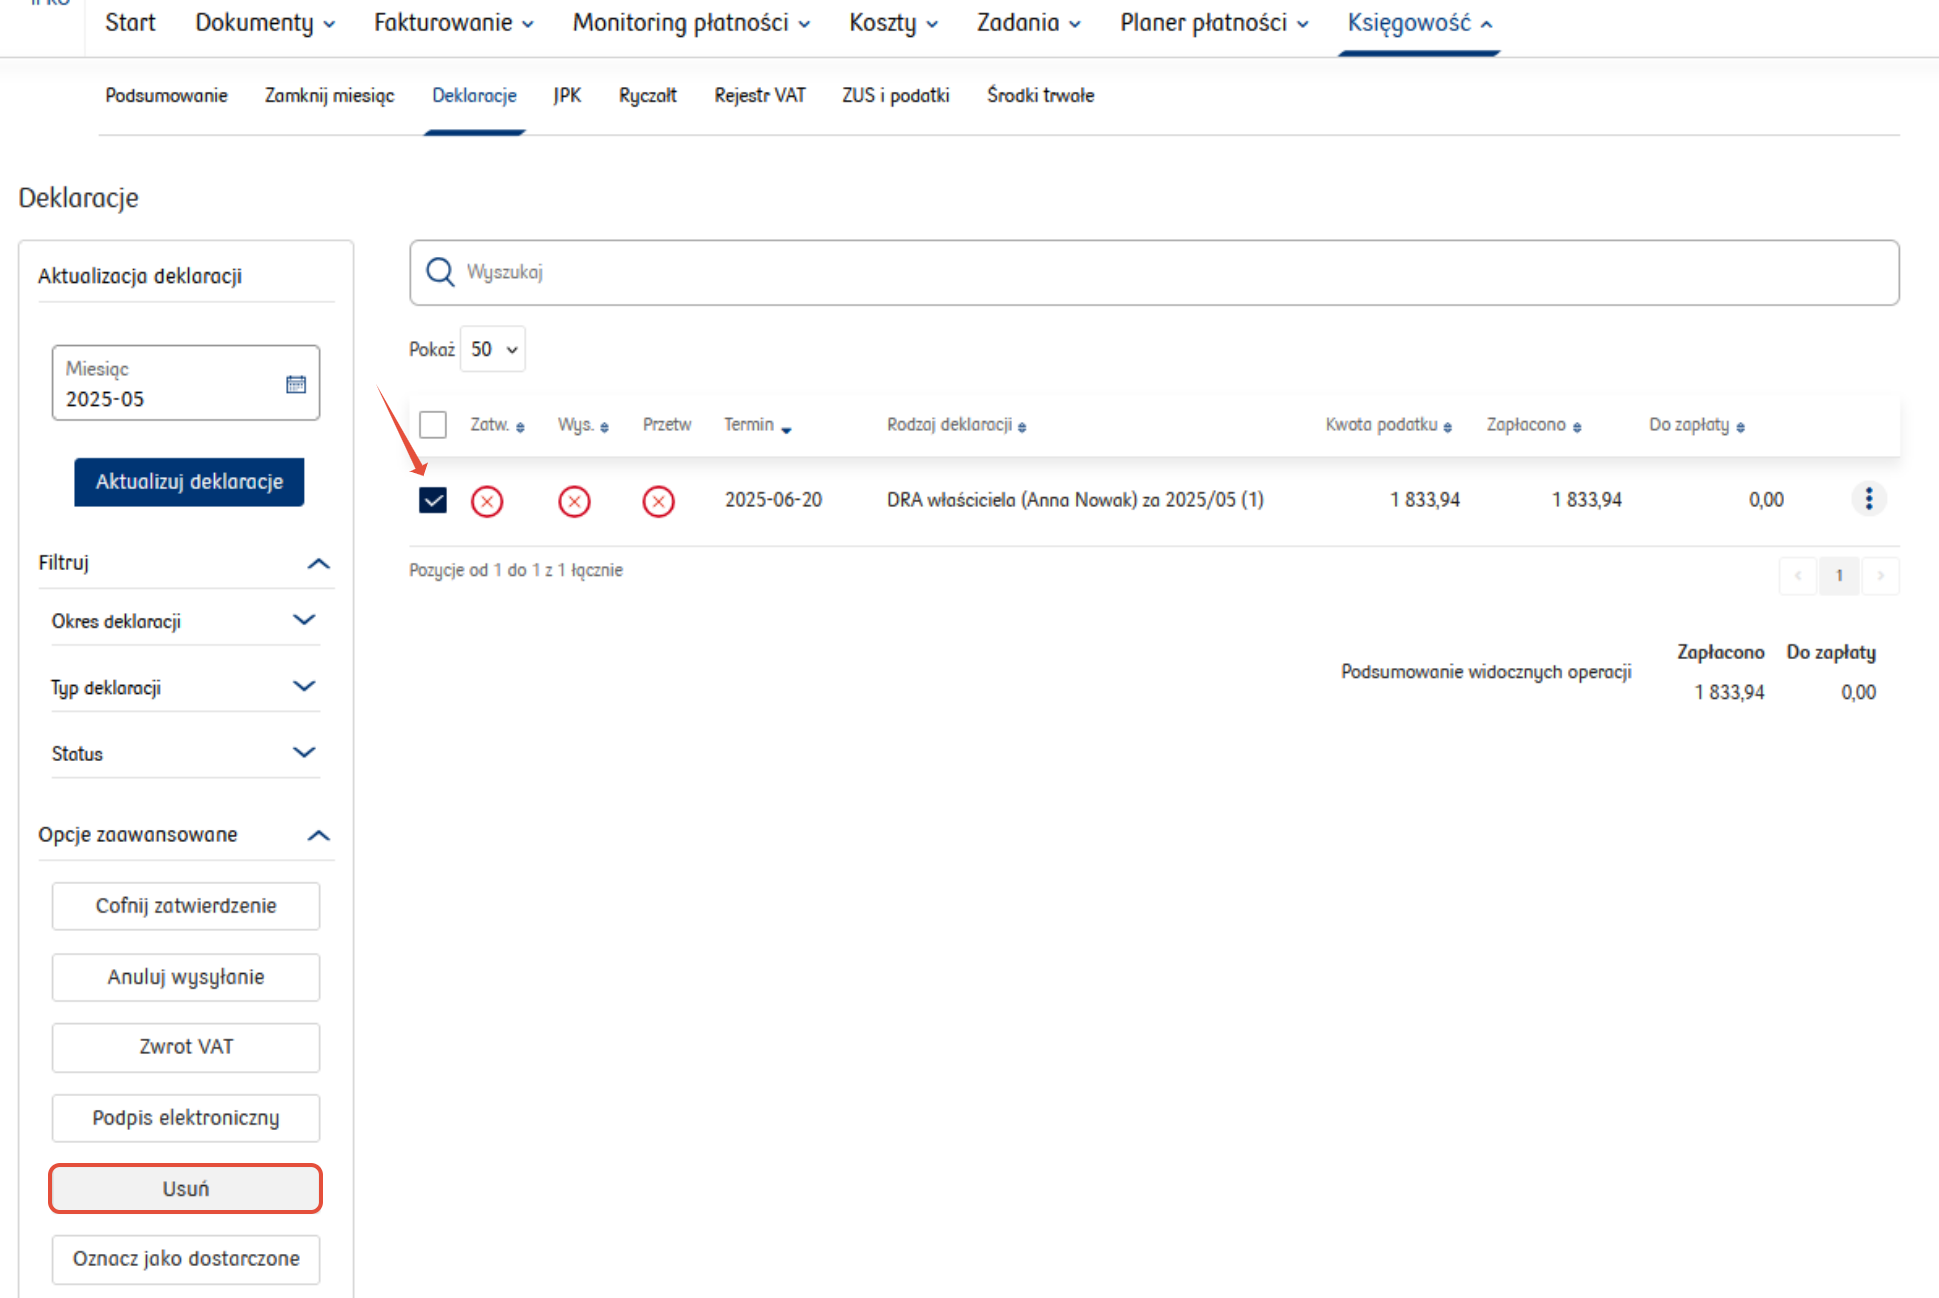
Task: Open the Pokaż 50 rows dropdown
Action: click(493, 349)
